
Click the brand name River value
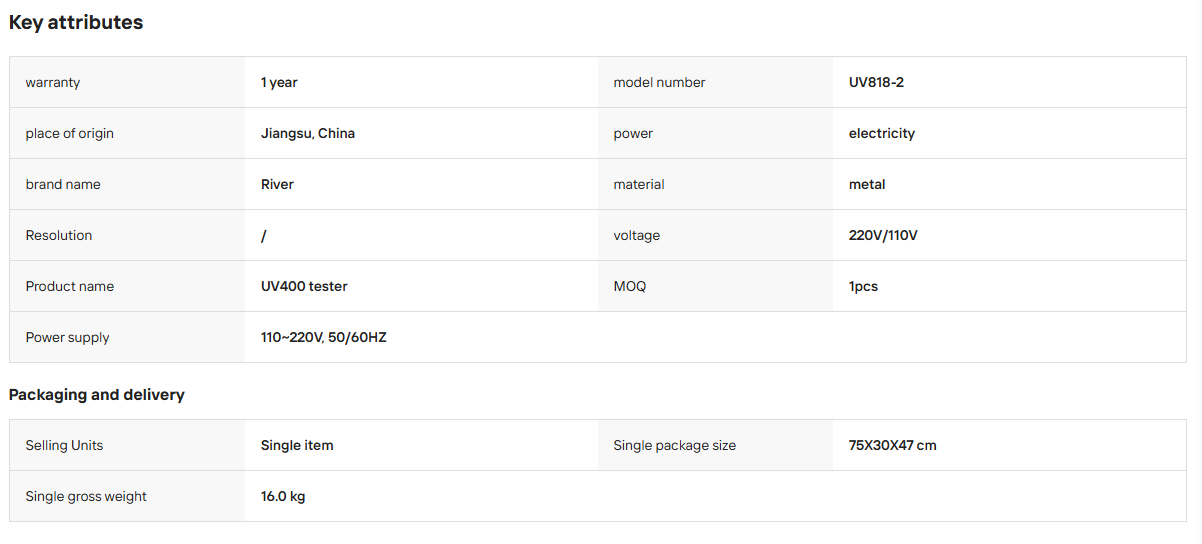click(x=277, y=184)
